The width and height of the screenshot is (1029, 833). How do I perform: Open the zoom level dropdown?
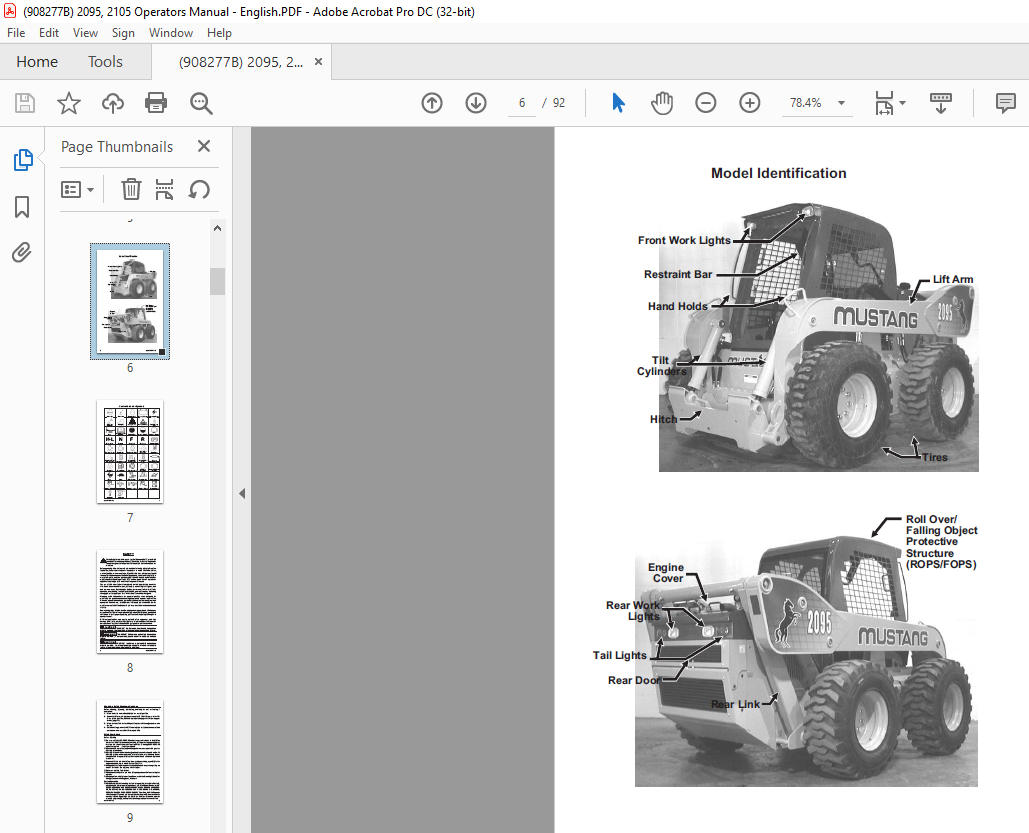click(x=841, y=103)
